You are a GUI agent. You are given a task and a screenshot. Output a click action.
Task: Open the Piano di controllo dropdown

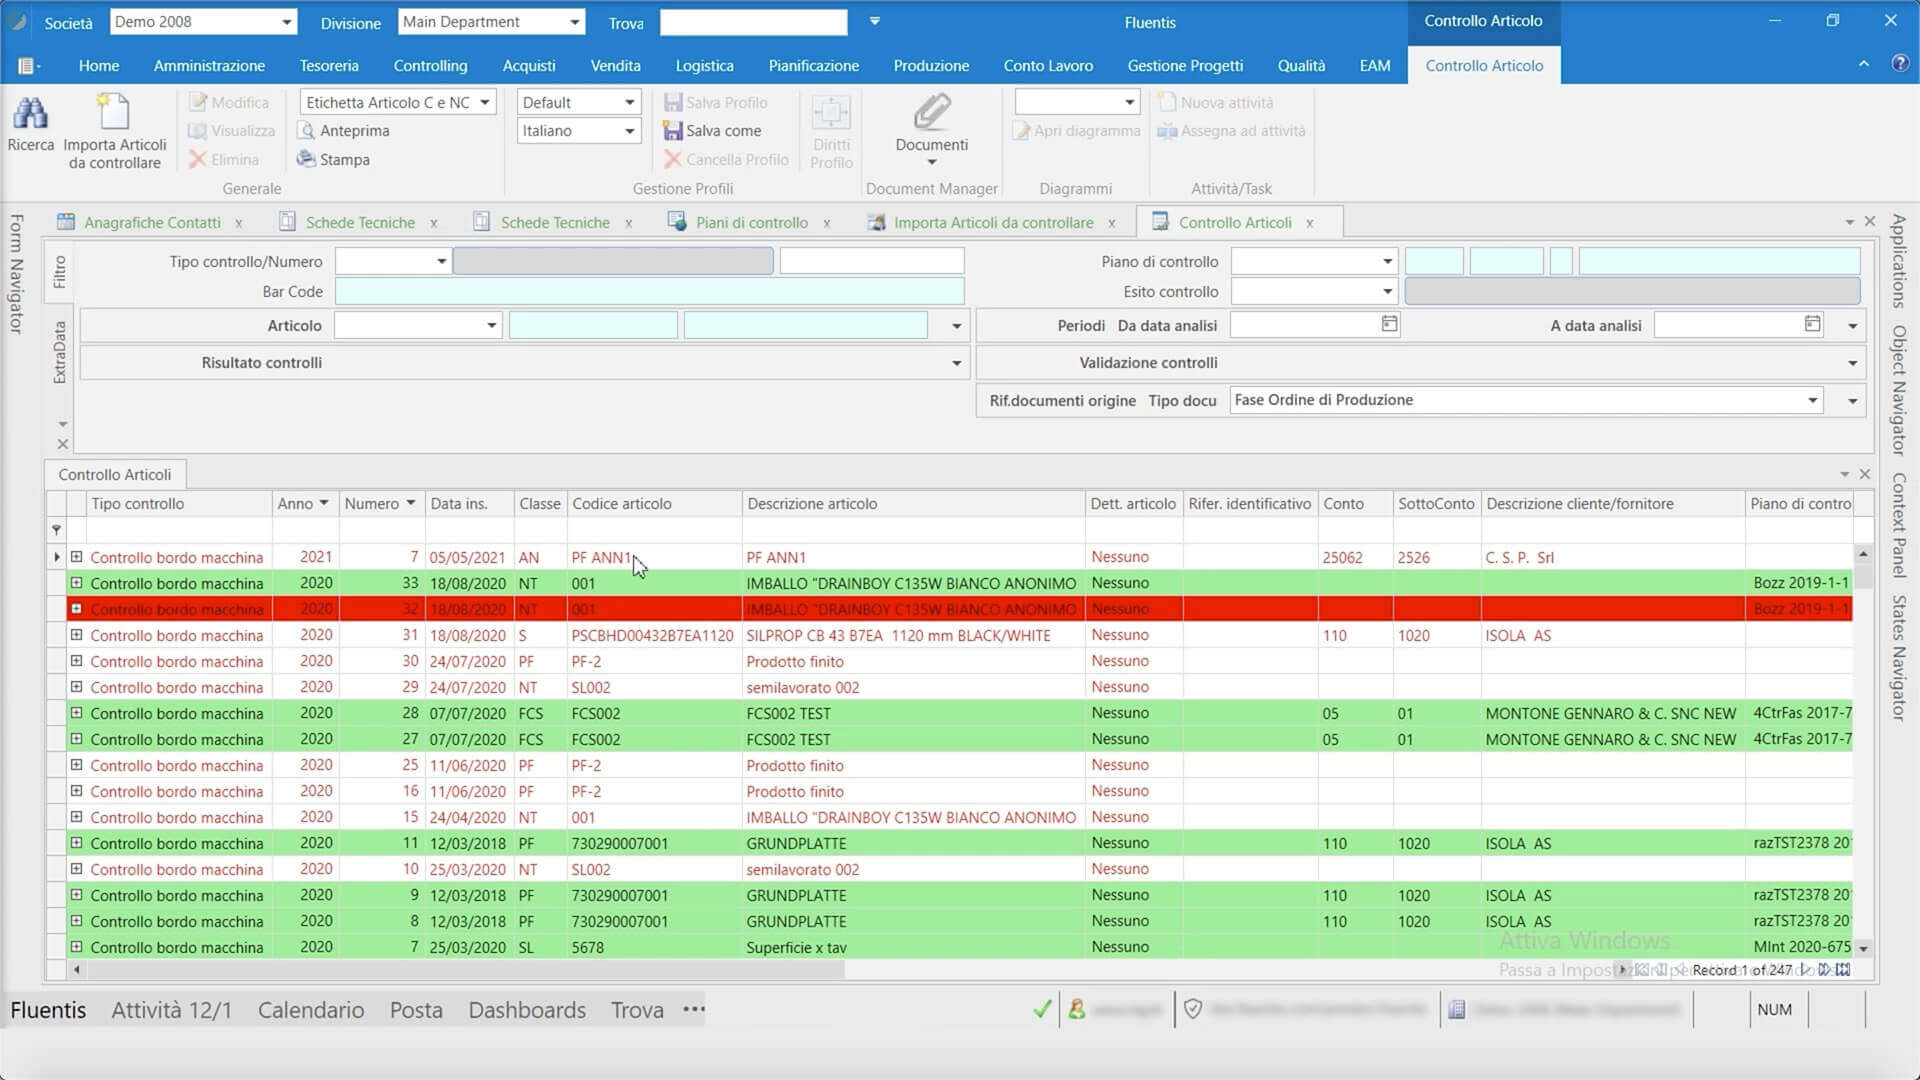tap(1387, 261)
